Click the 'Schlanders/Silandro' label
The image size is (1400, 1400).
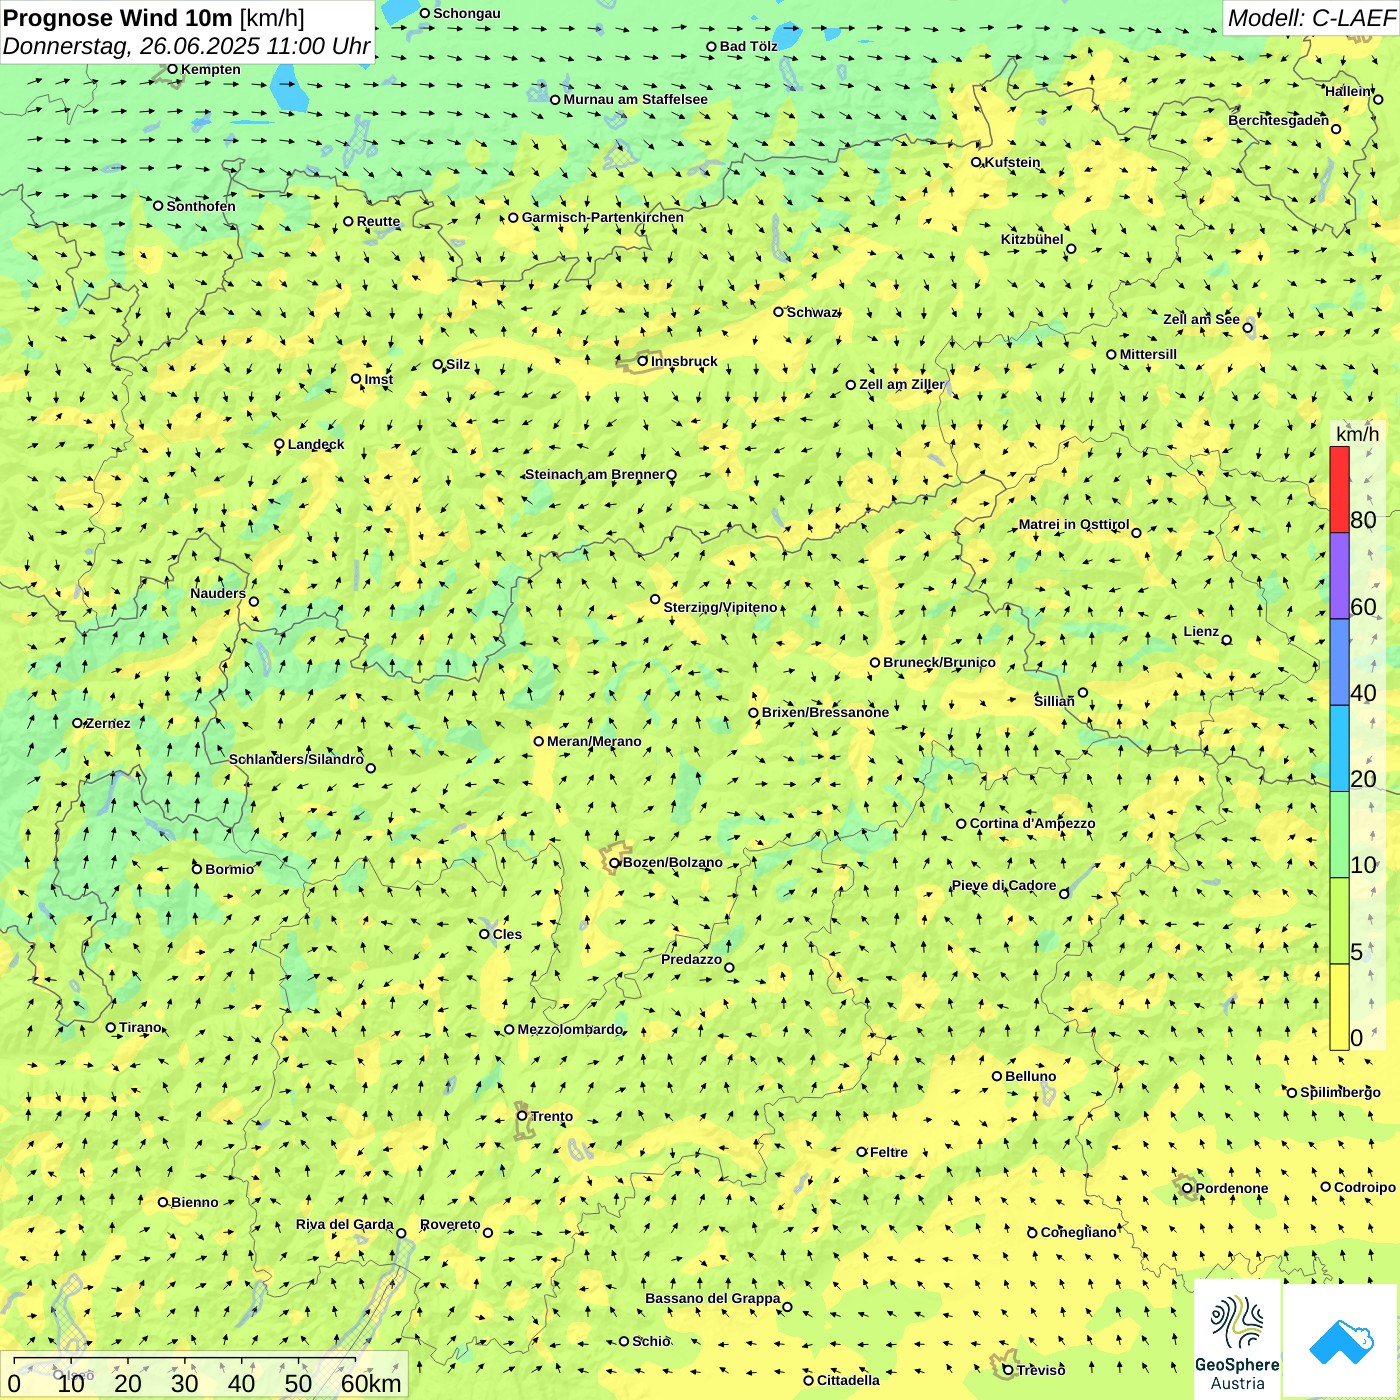click(x=296, y=759)
